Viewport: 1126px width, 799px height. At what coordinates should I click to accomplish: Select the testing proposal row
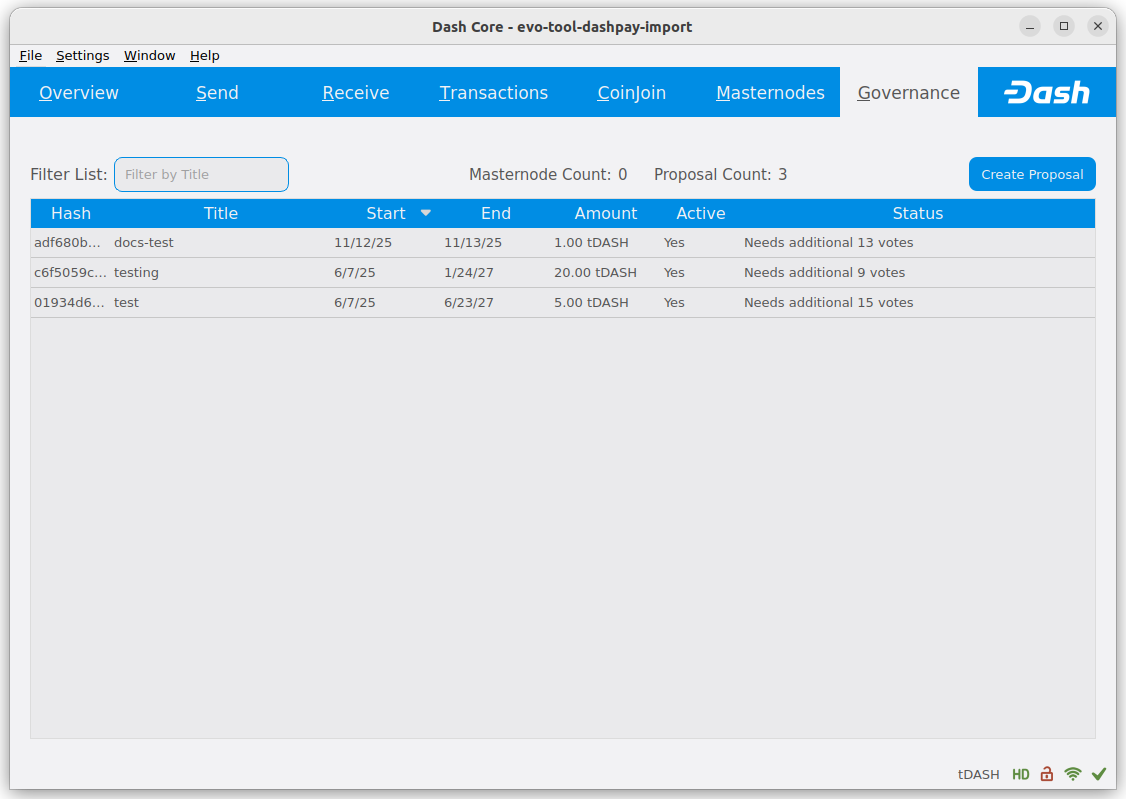point(136,273)
